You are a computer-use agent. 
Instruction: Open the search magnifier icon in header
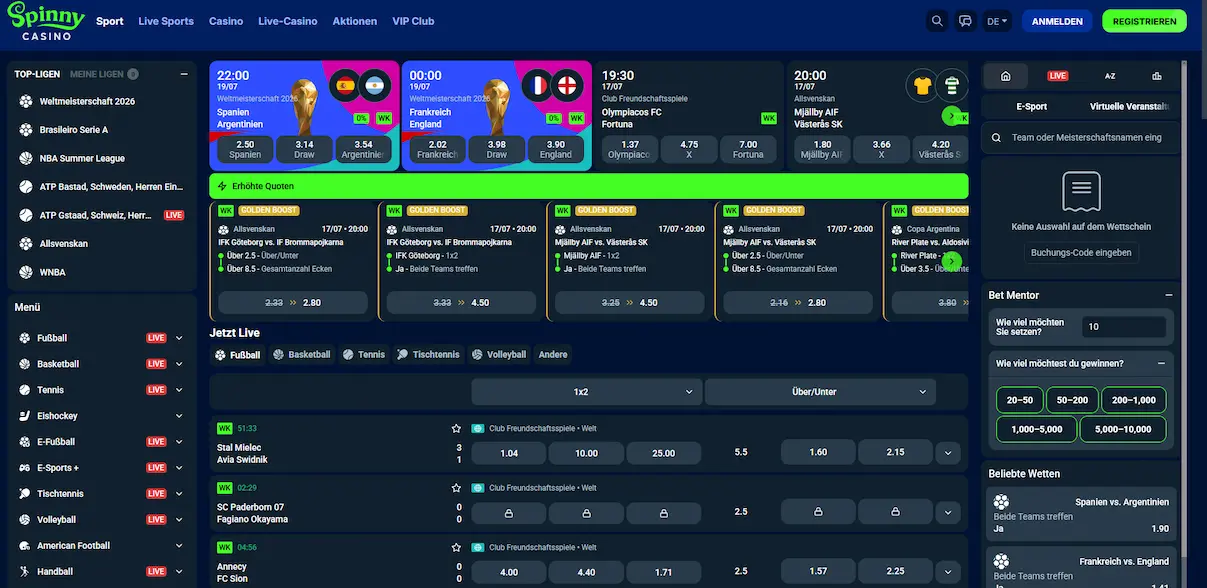pyautogui.click(x=937, y=21)
